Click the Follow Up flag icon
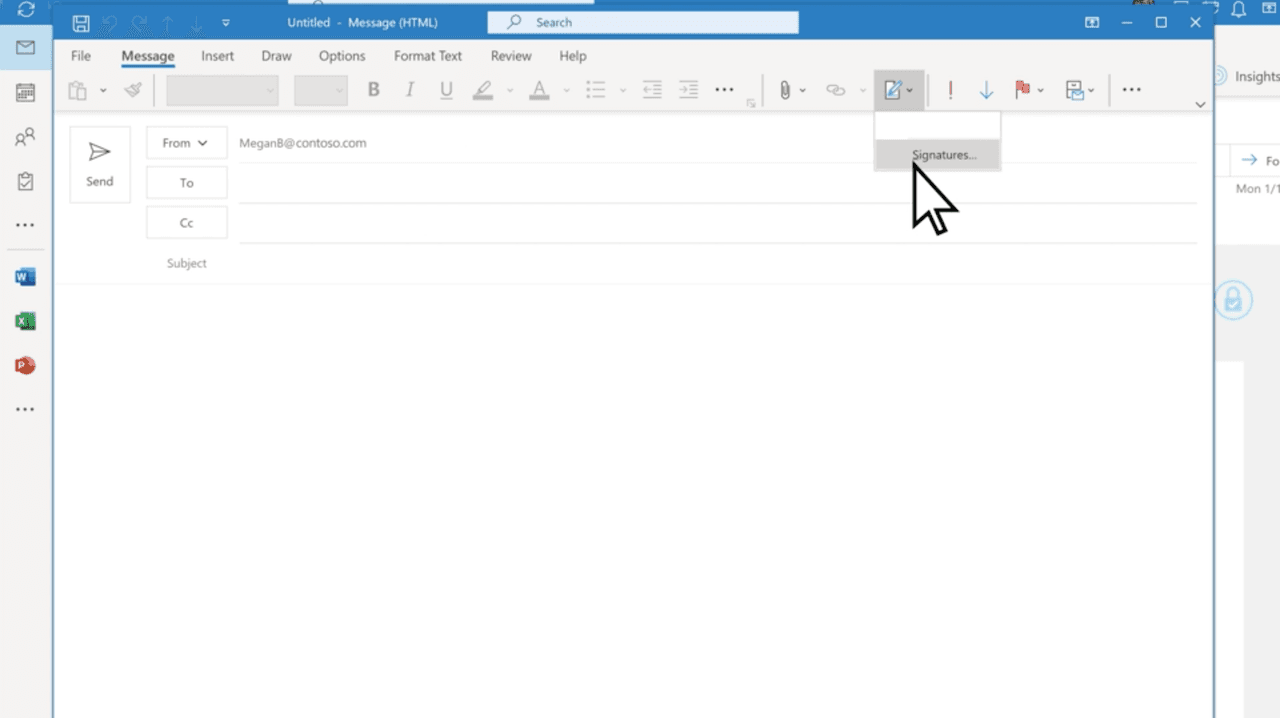 pyautogui.click(x=1022, y=90)
